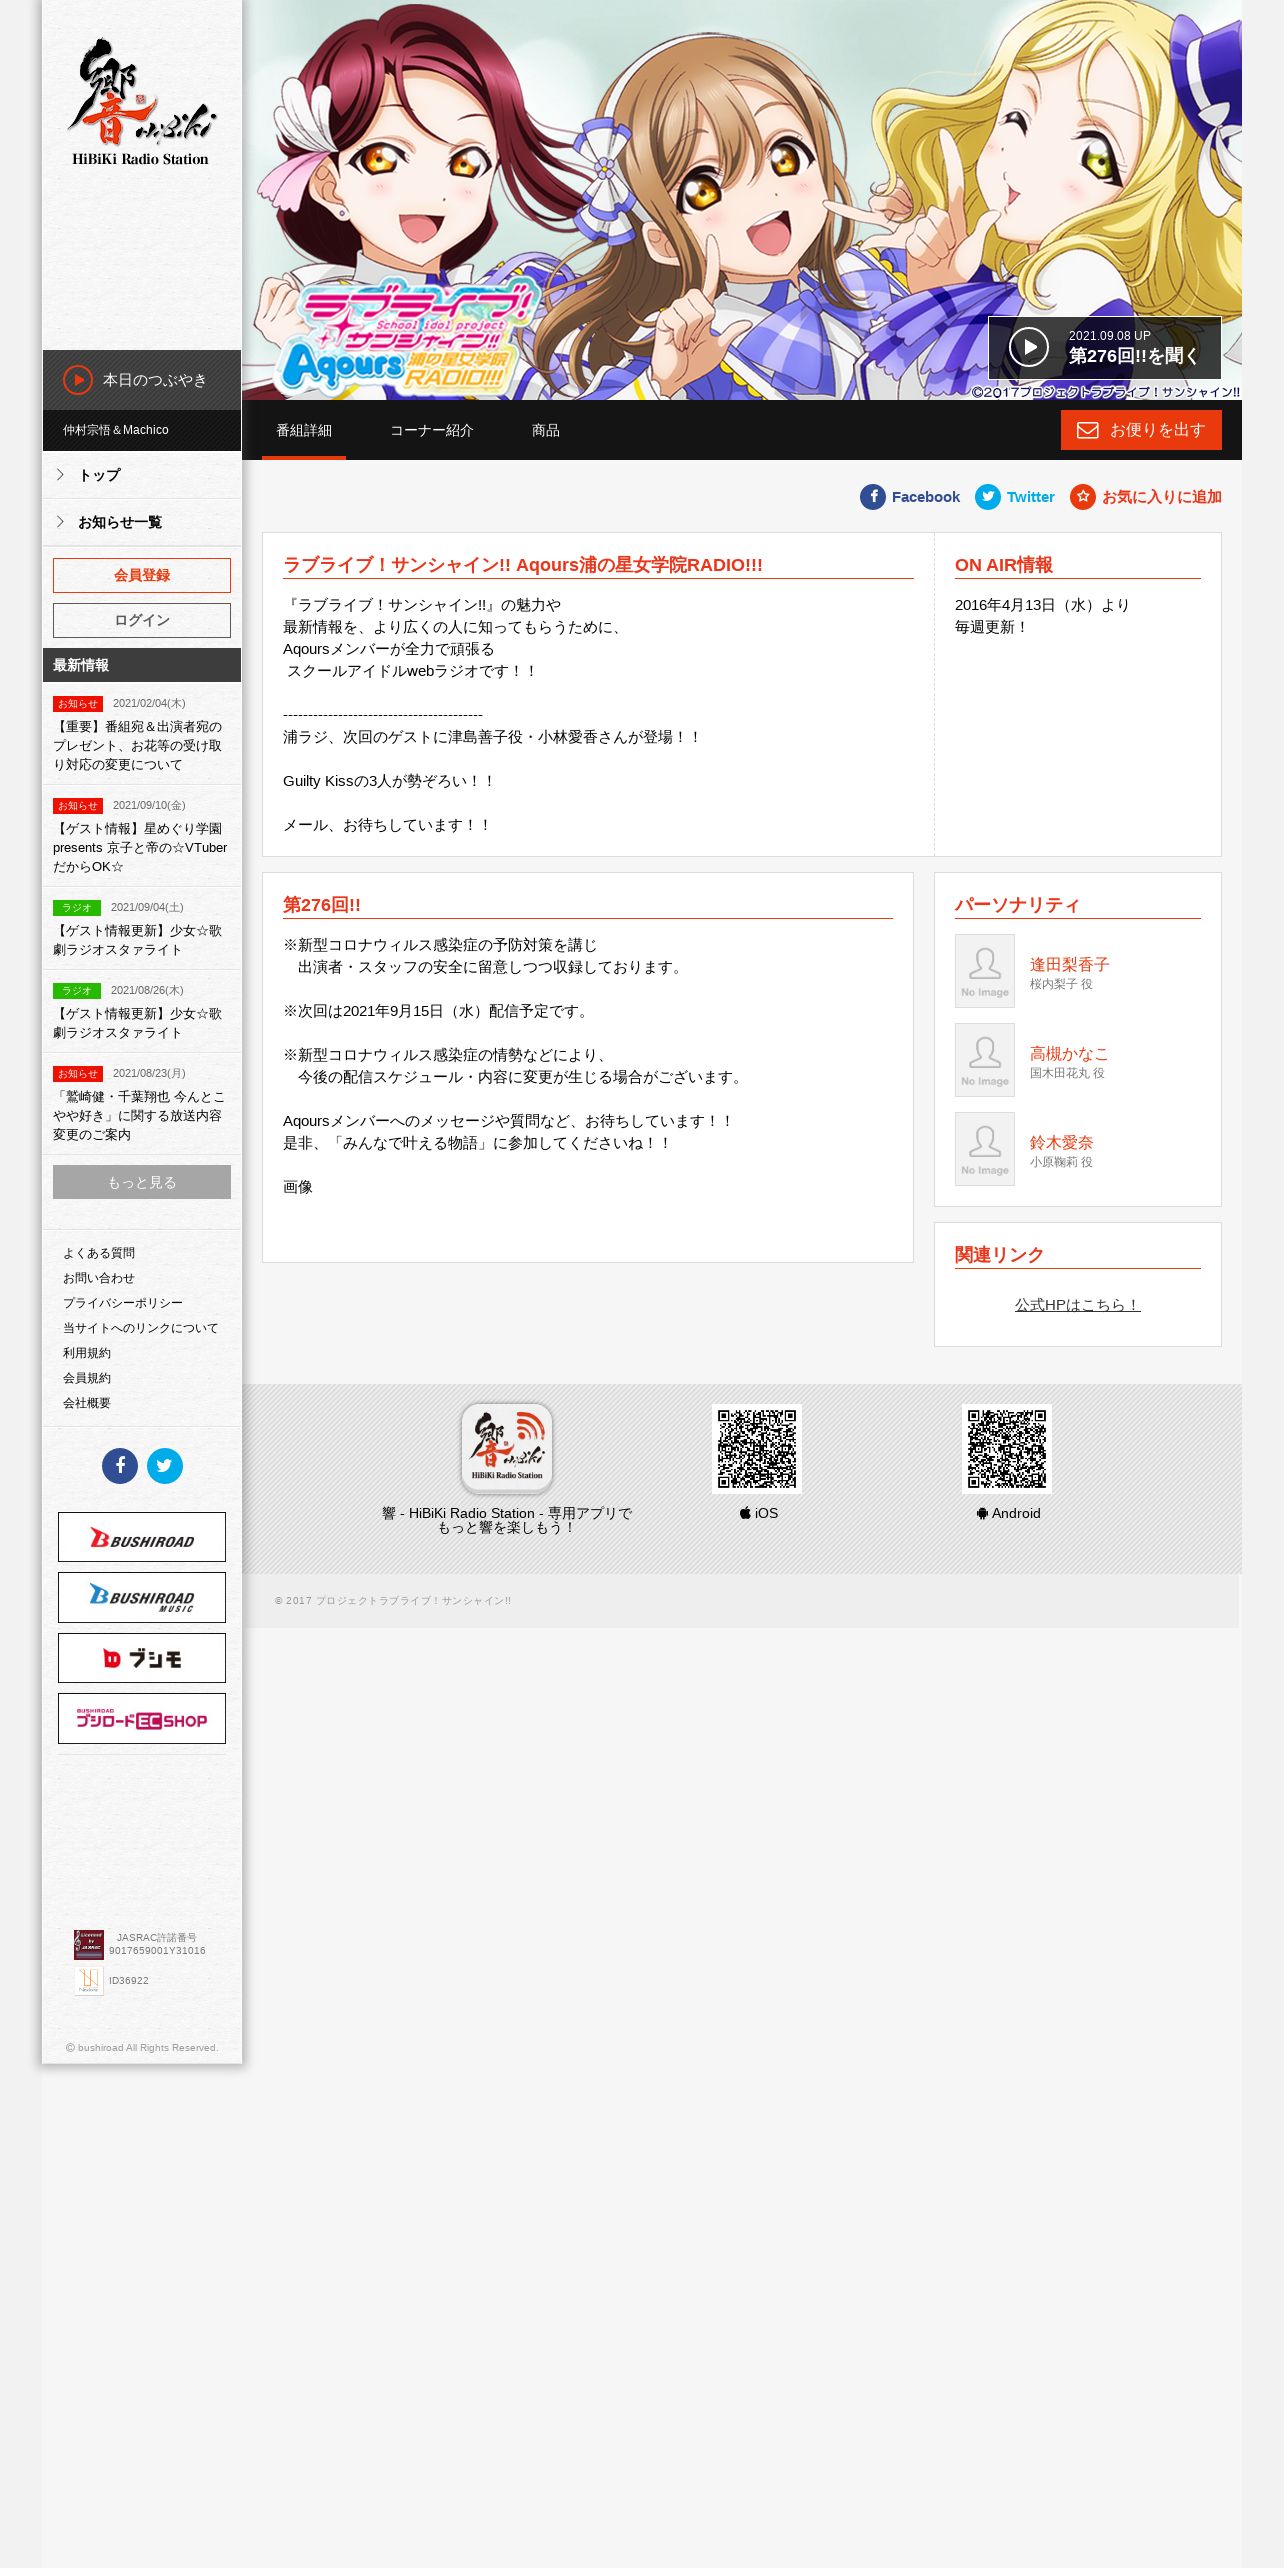1284x2568 pixels.
Task: Click the 会員登録 button
Action: click(142, 575)
